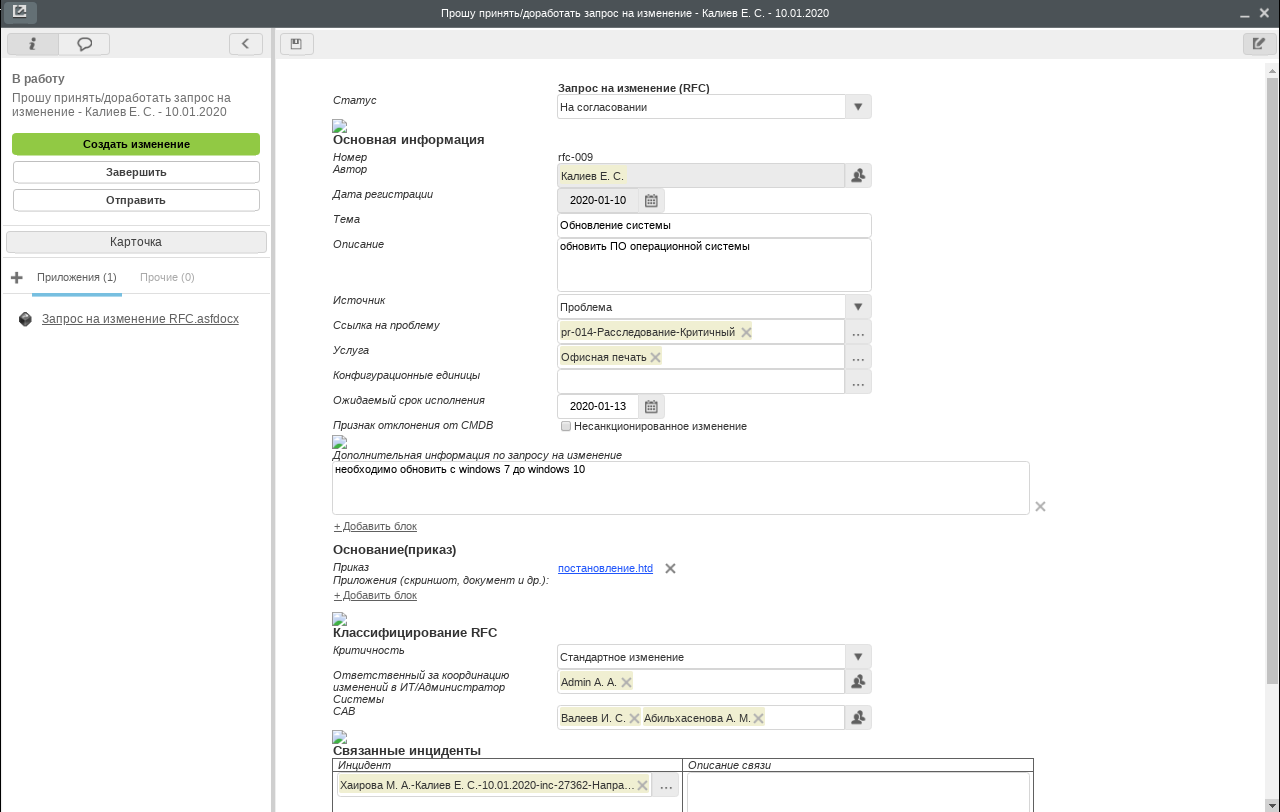Screen dimensions: 1280x812
Task: Click the Описание связи text area
Action: 858,792
